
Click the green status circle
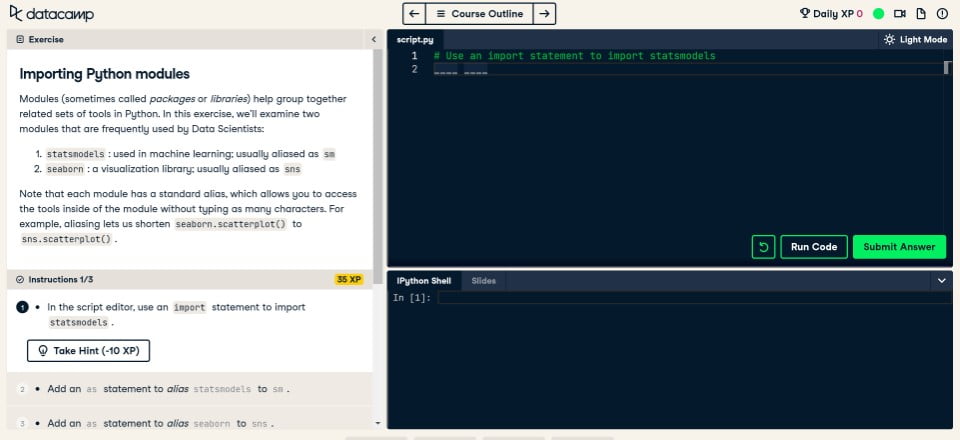click(878, 13)
